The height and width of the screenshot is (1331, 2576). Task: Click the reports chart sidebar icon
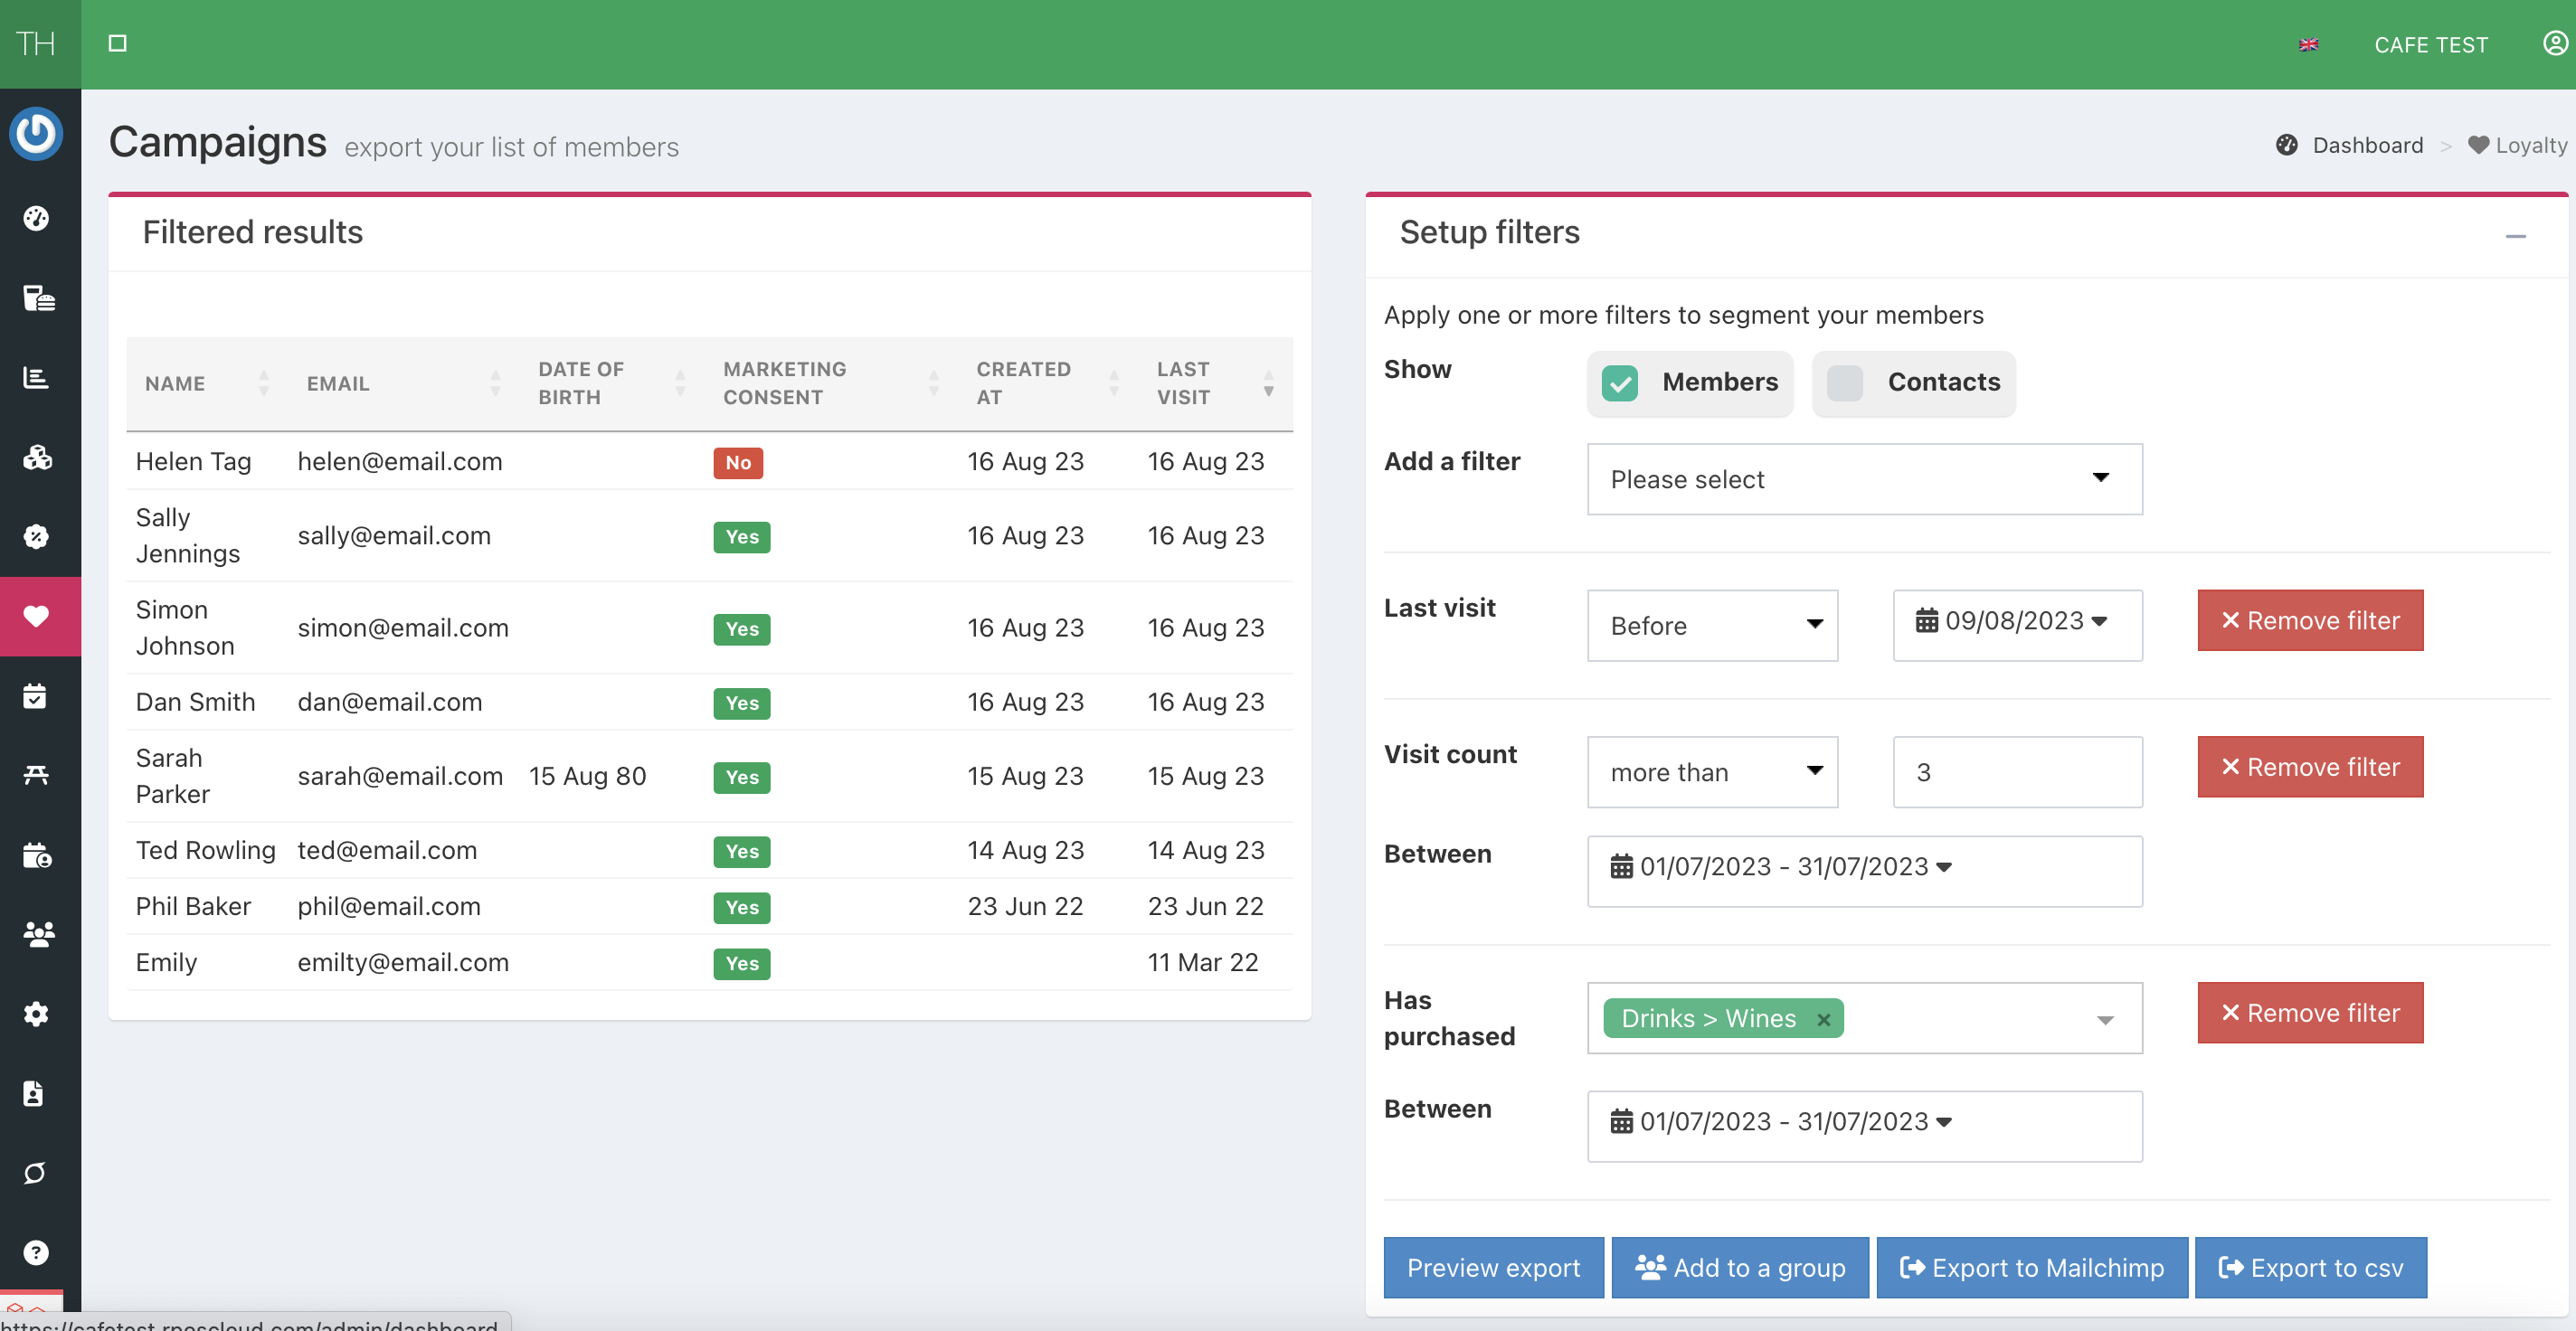37,378
